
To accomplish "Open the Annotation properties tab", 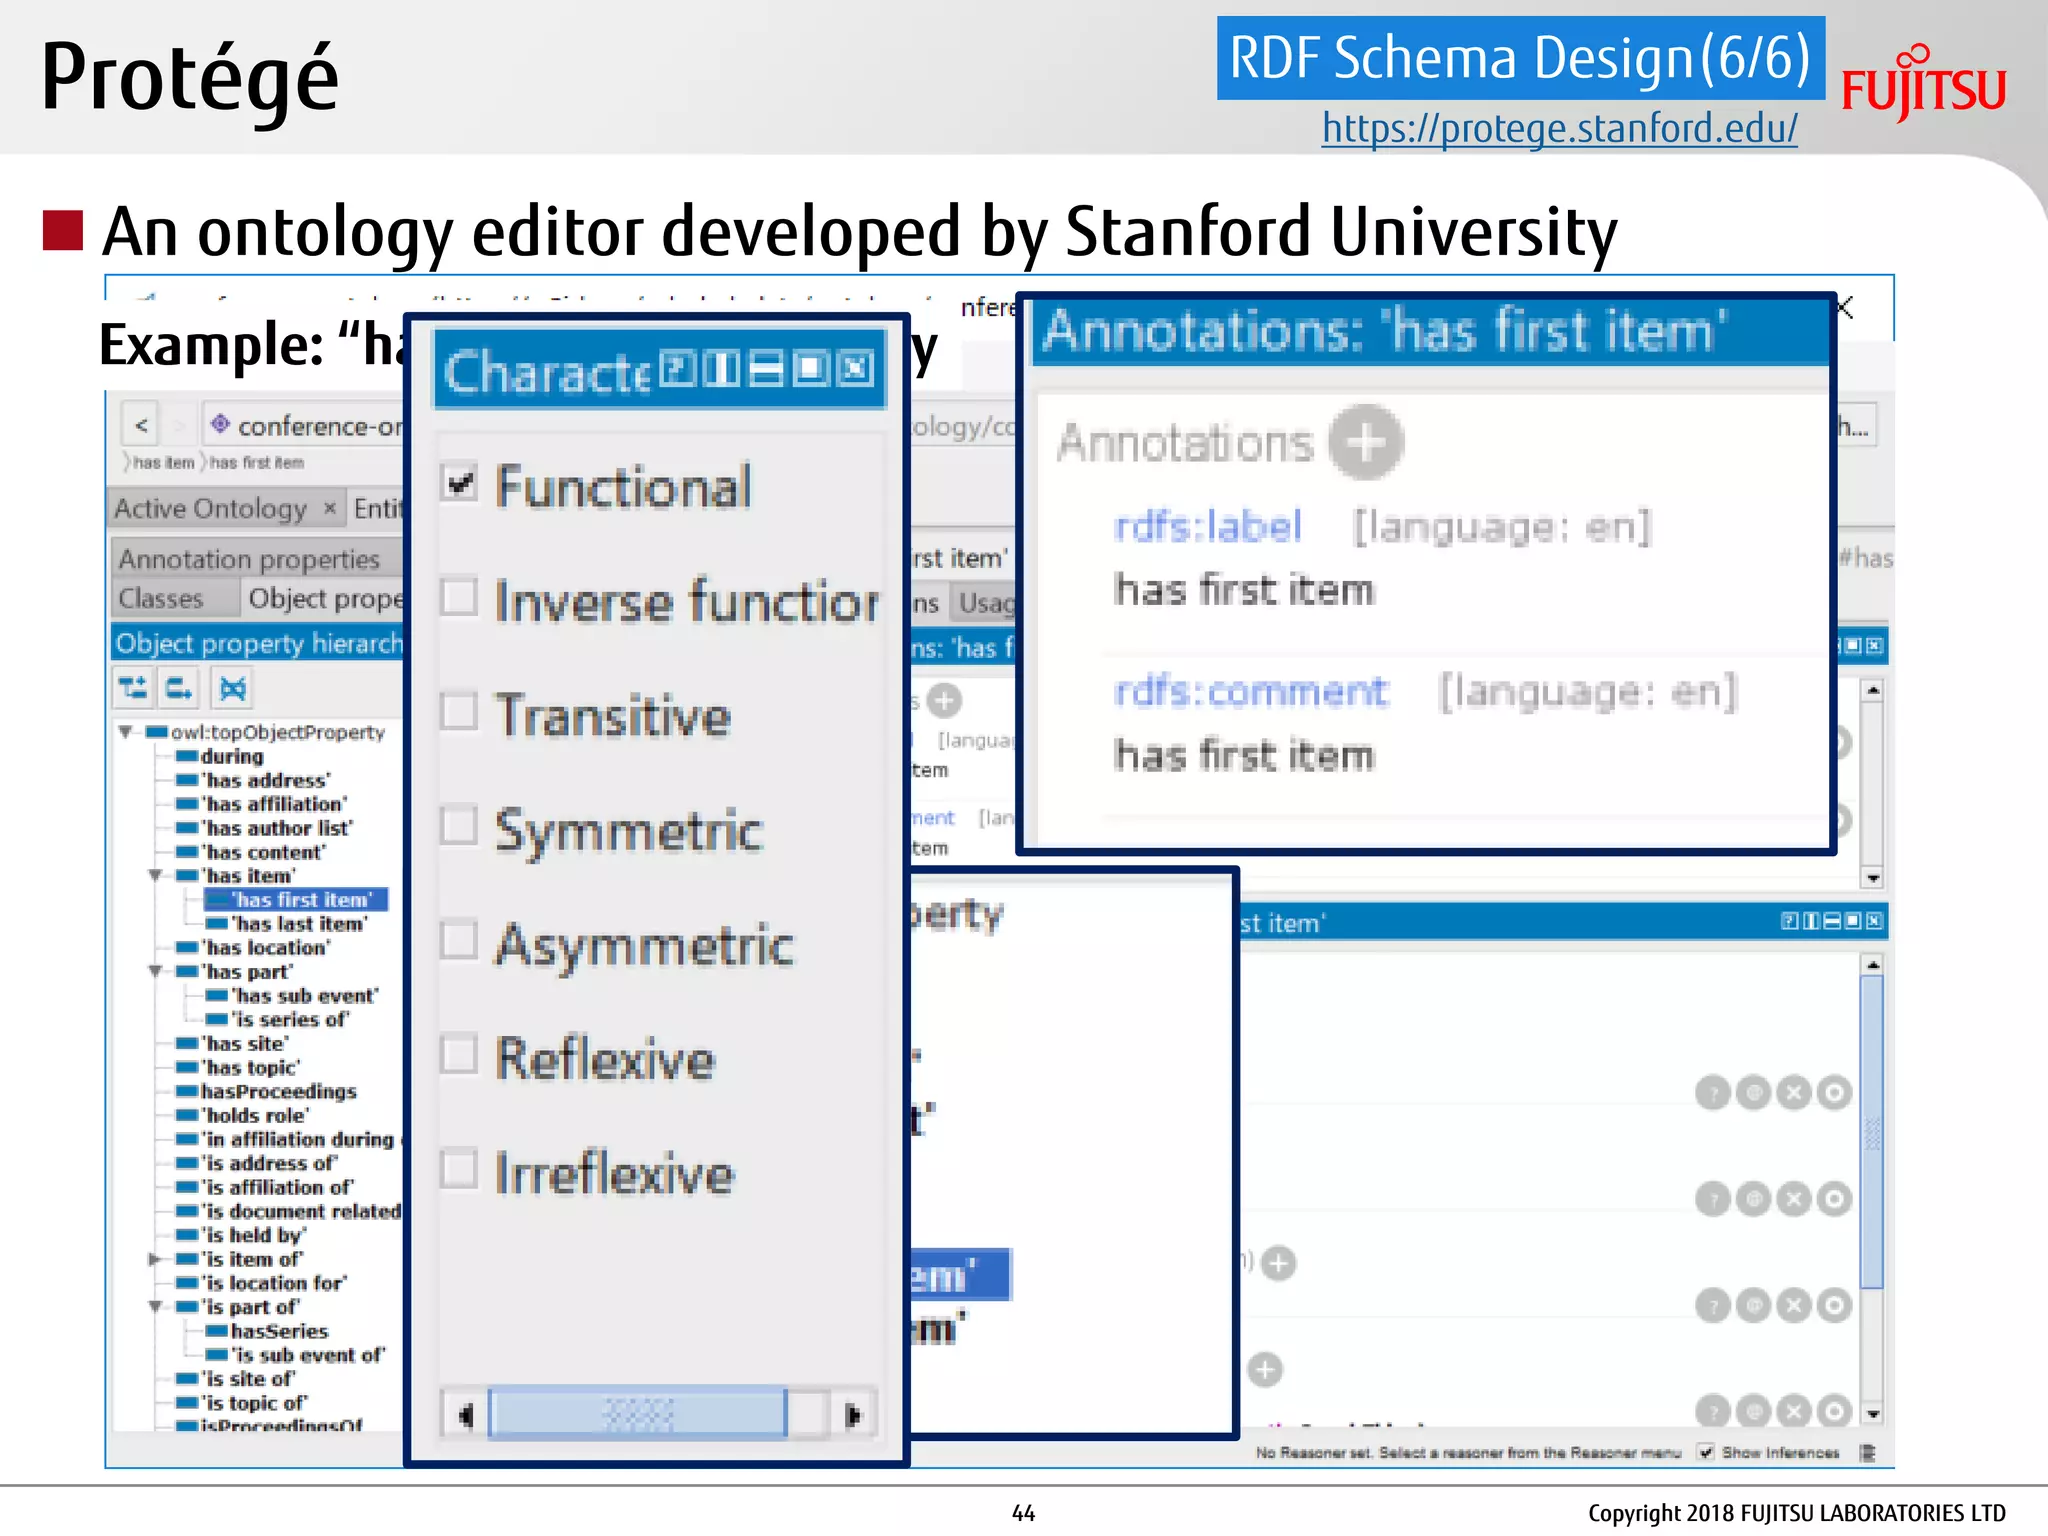I will [x=250, y=558].
